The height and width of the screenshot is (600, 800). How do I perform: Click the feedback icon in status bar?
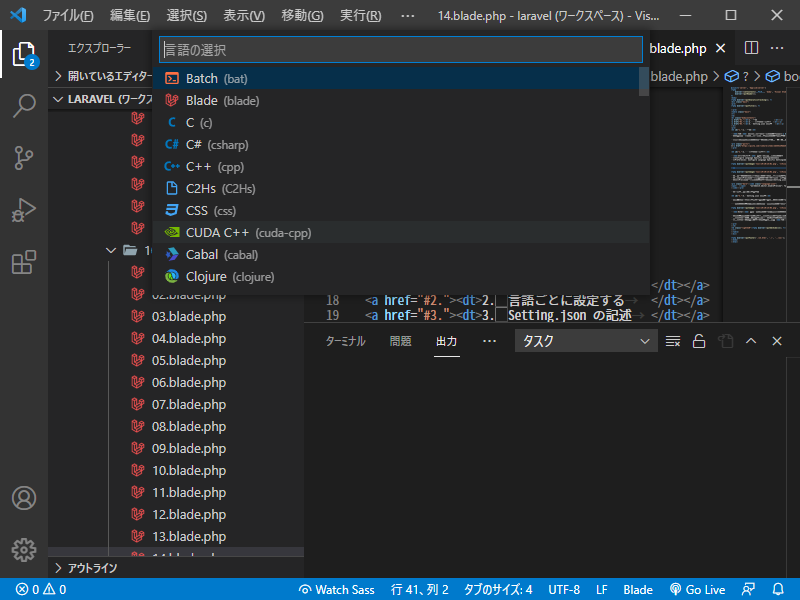click(x=748, y=589)
